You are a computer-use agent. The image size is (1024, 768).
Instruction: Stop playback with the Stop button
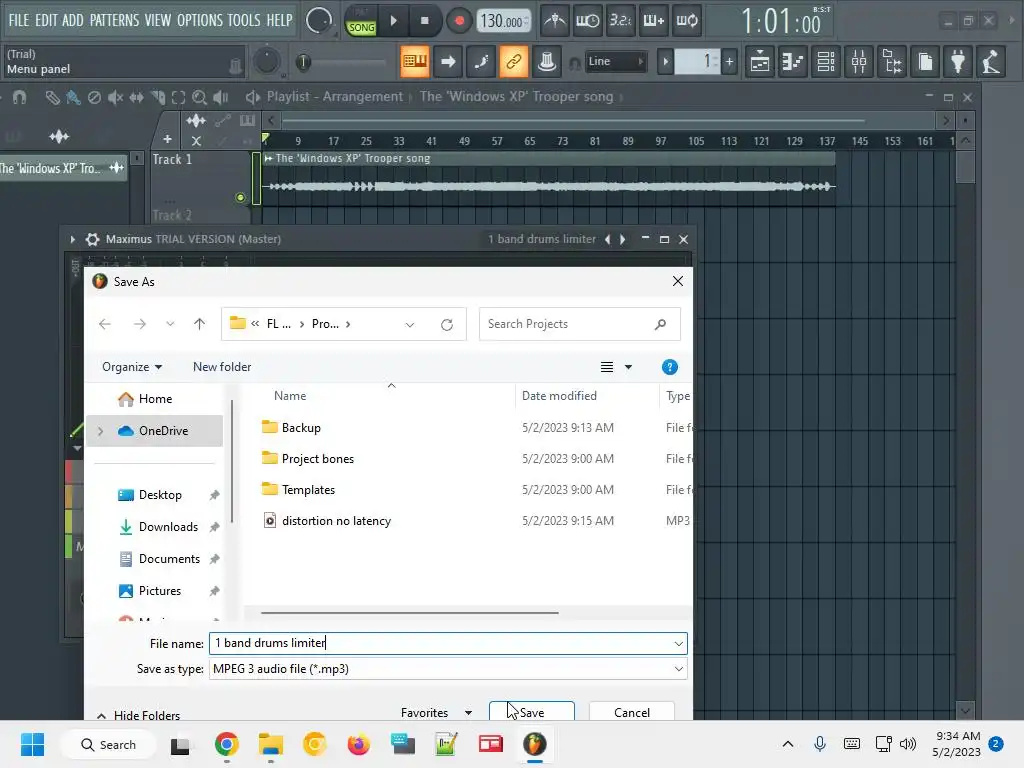pyautogui.click(x=424, y=21)
